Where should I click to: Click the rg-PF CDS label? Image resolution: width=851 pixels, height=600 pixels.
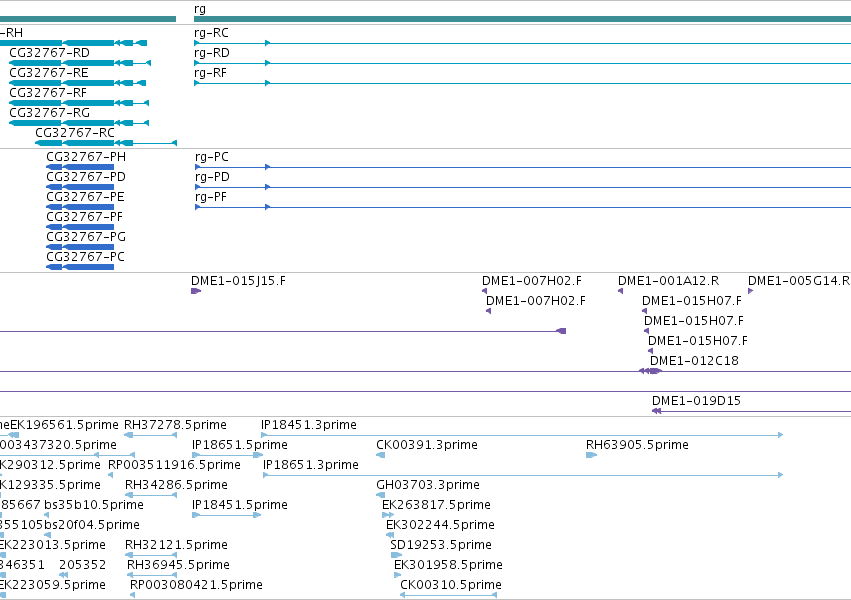tap(211, 197)
